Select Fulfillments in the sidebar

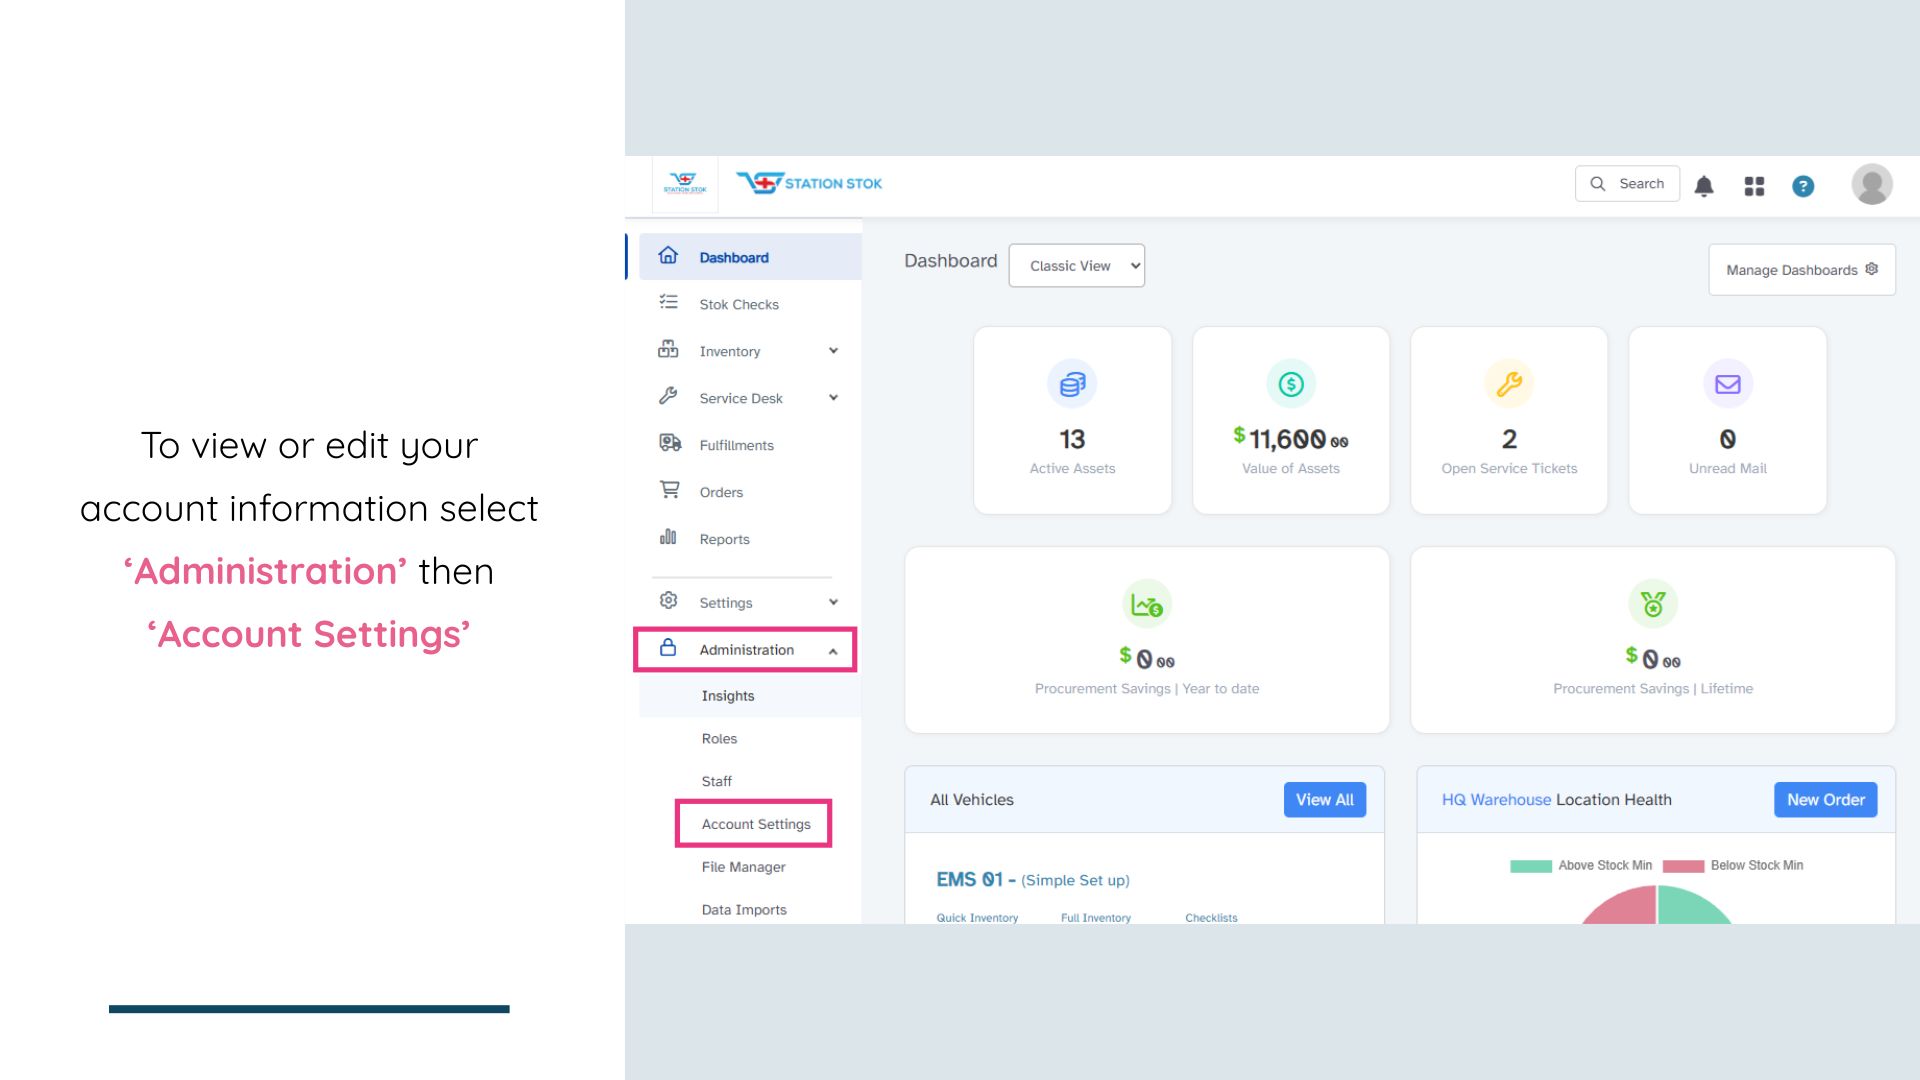coord(736,445)
